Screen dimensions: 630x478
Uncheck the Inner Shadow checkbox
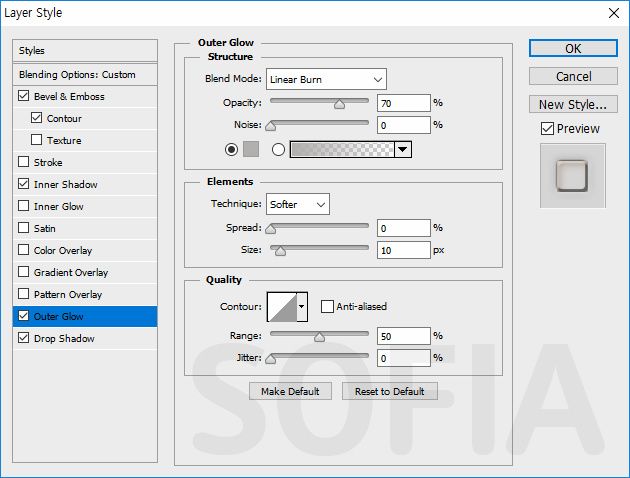(x=24, y=184)
